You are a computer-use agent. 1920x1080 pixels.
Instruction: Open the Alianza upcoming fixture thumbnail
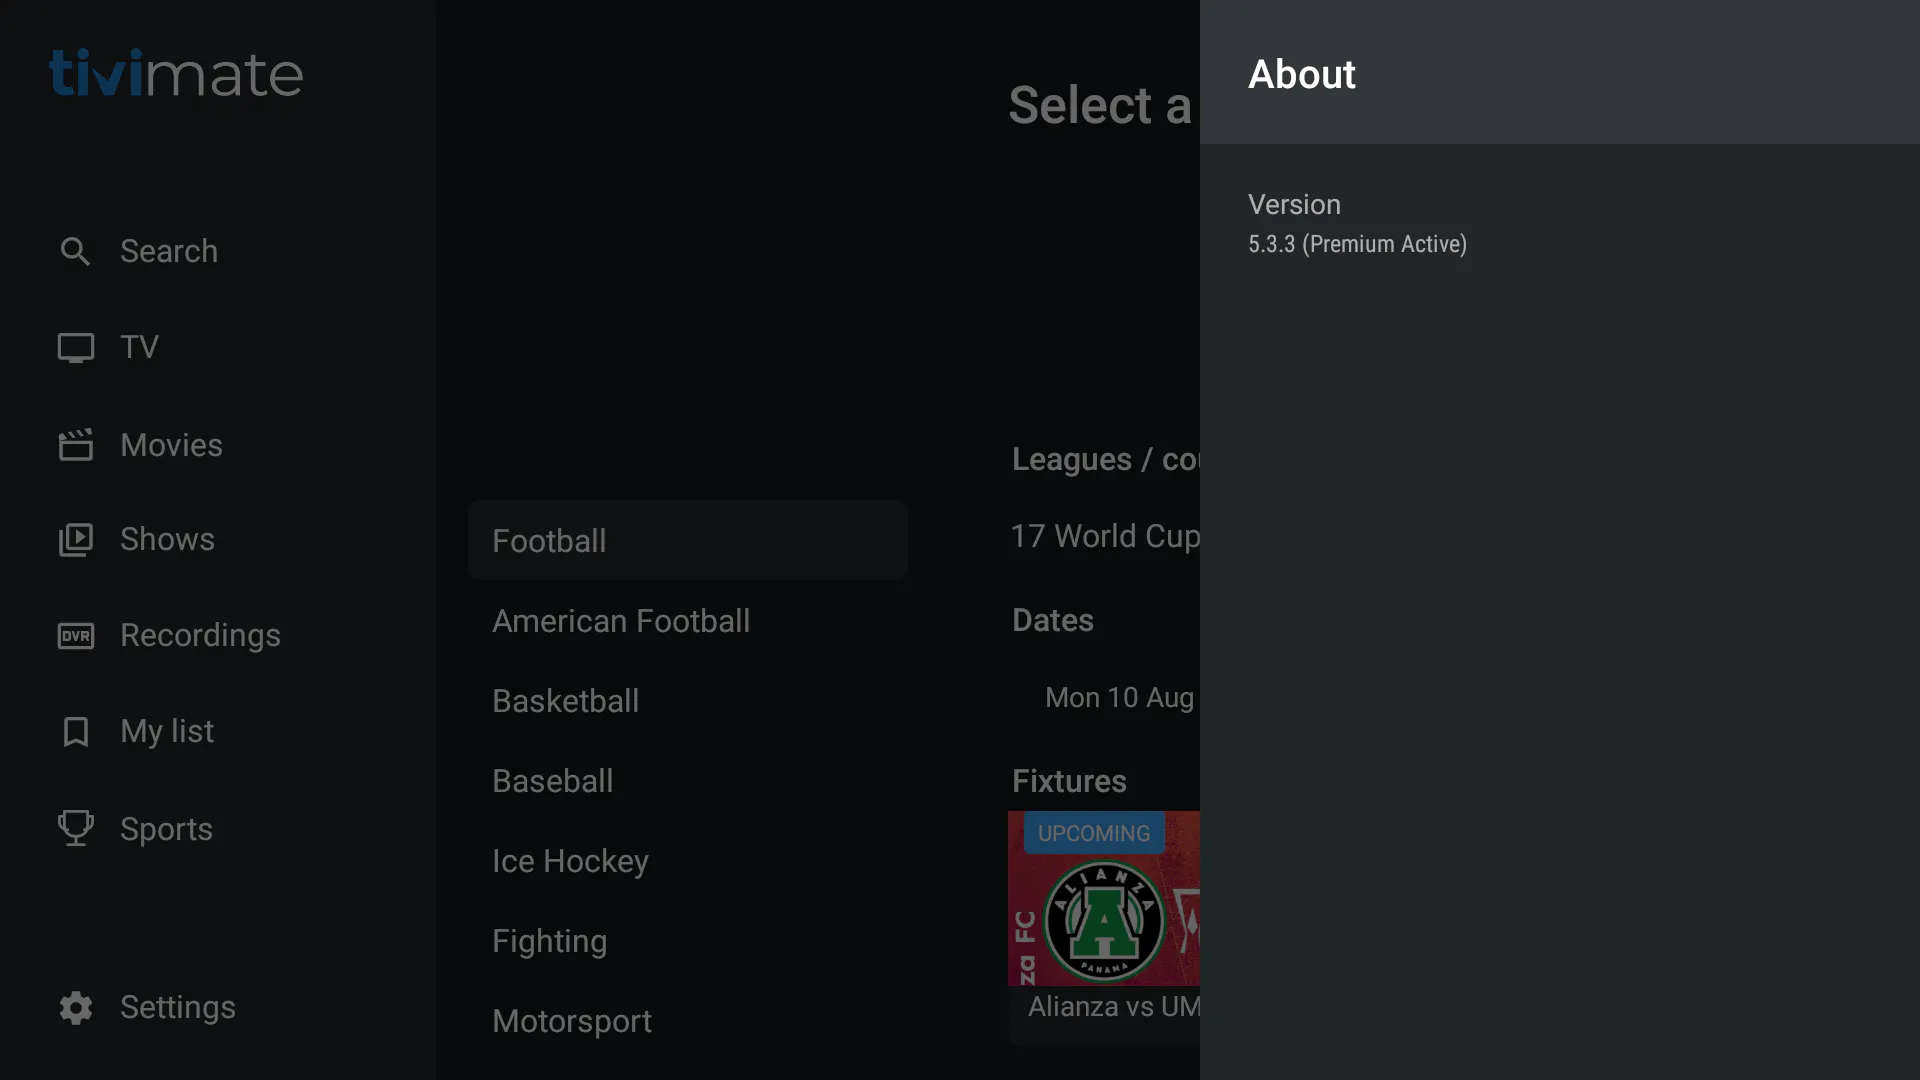[x=1104, y=898]
